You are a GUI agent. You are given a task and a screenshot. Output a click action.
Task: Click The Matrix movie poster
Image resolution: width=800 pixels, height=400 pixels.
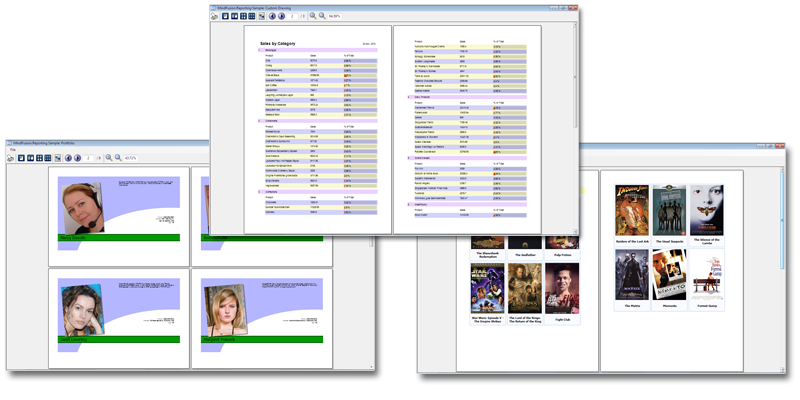tap(632, 274)
